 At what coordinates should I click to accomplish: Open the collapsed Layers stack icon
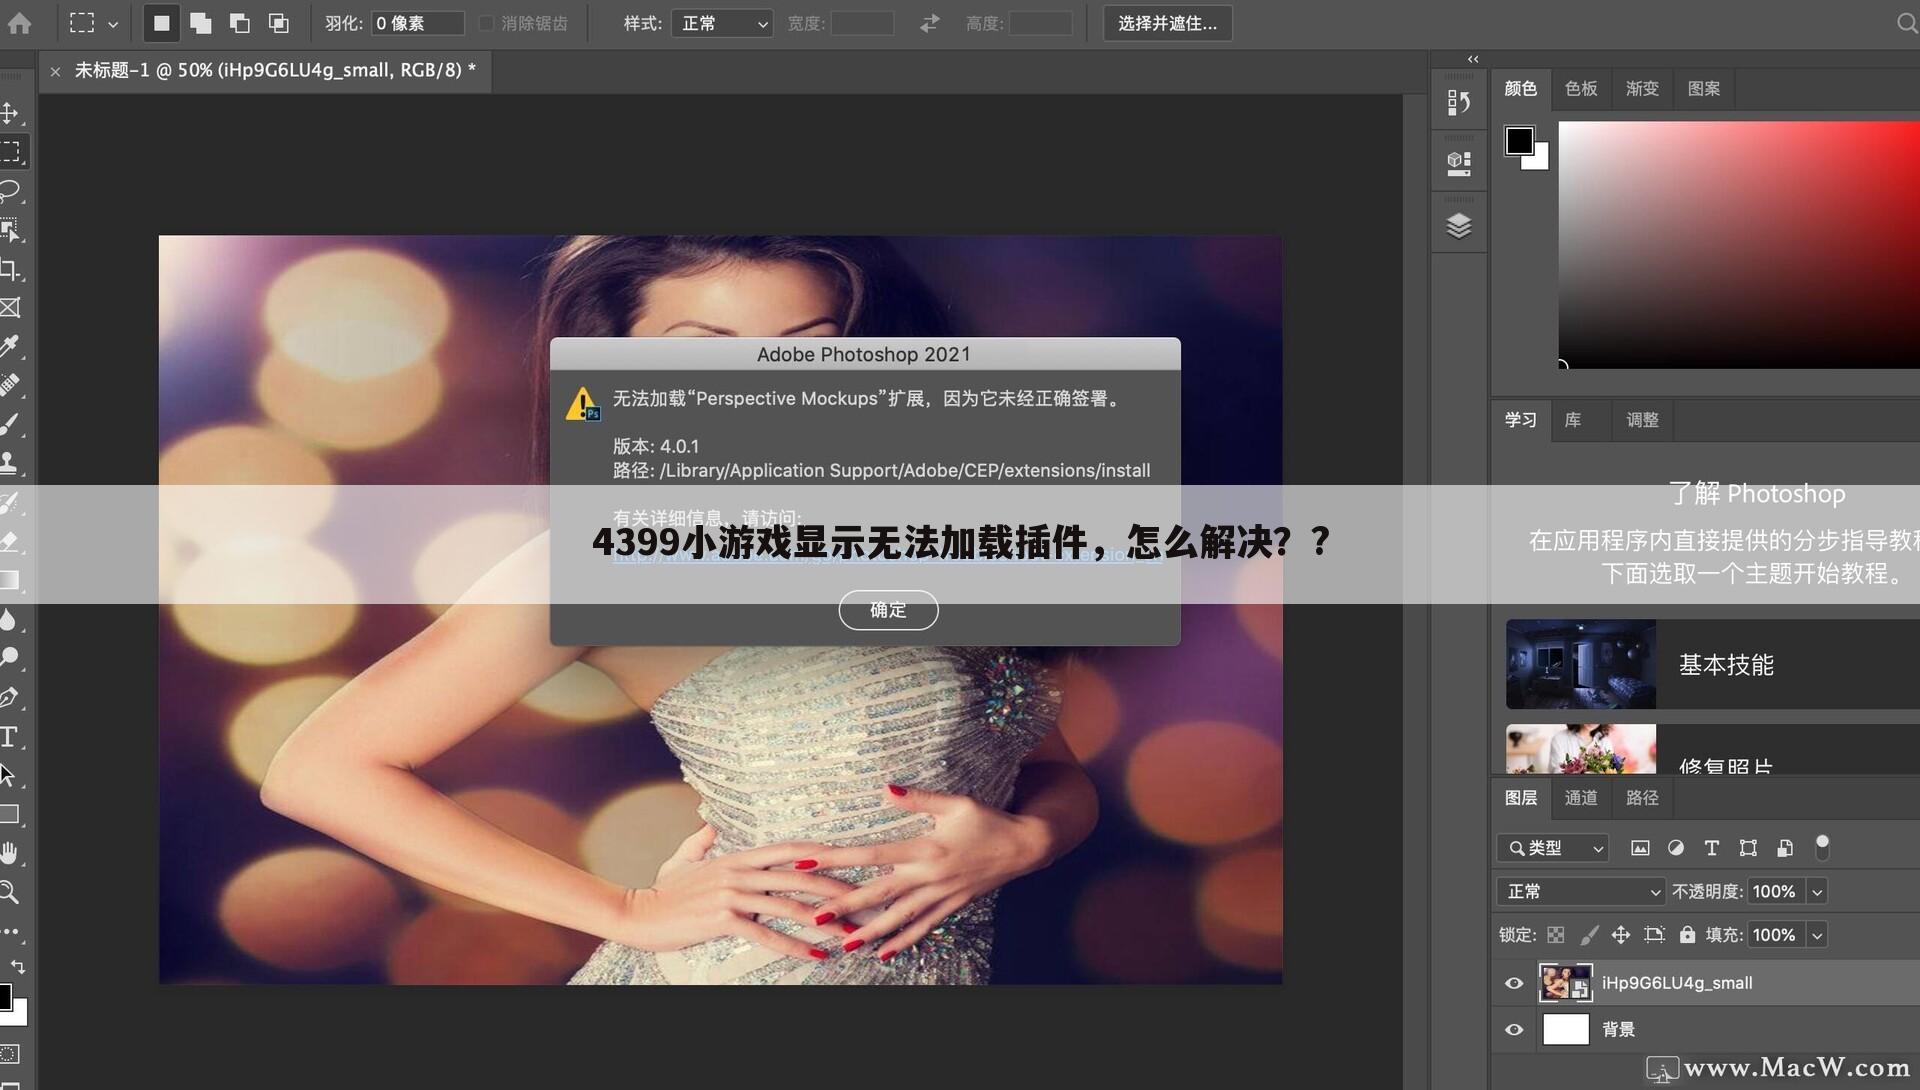click(x=1459, y=226)
